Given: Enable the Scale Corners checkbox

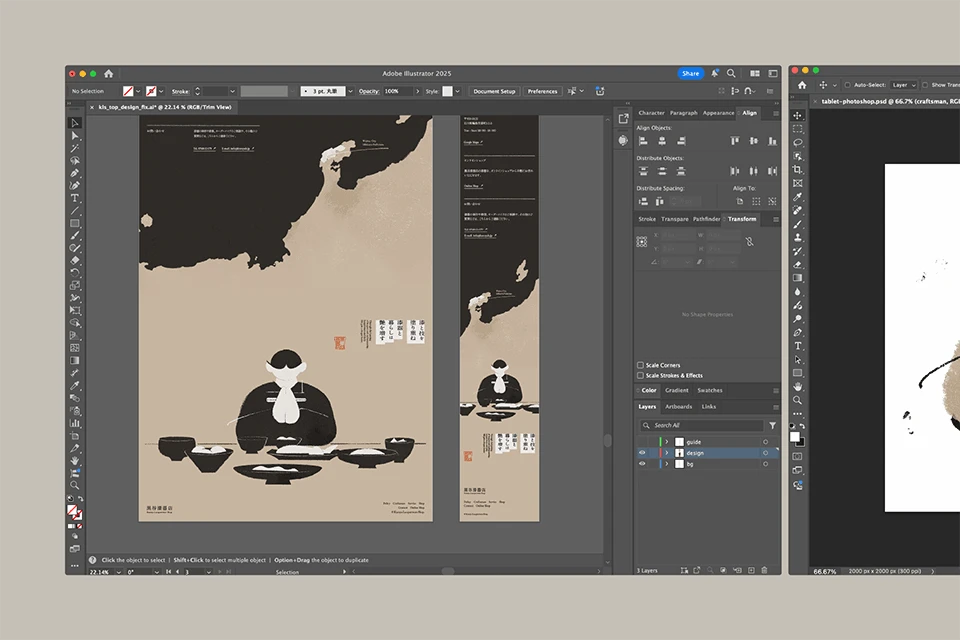Looking at the screenshot, I should (x=640, y=365).
